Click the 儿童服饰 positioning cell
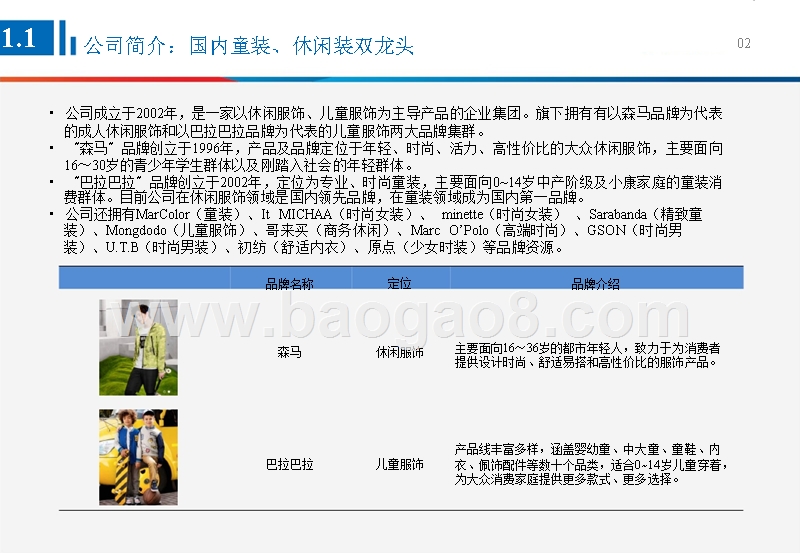This screenshot has width=800, height=553. click(x=399, y=464)
